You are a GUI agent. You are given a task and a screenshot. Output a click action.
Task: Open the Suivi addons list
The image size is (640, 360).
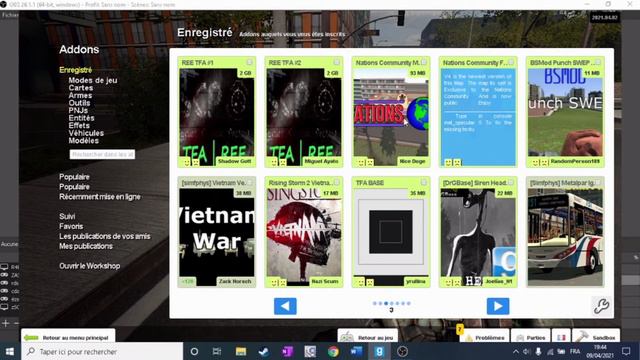67,216
